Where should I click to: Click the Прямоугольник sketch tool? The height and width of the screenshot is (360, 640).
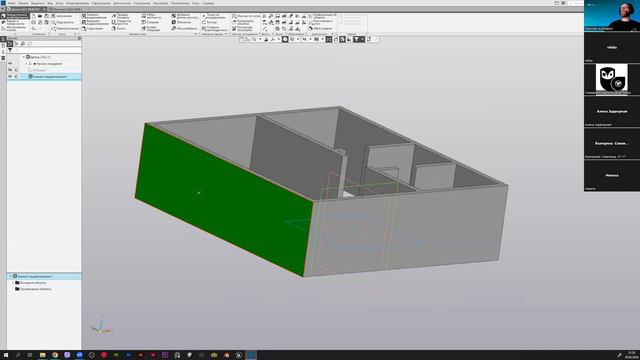[x=65, y=29]
